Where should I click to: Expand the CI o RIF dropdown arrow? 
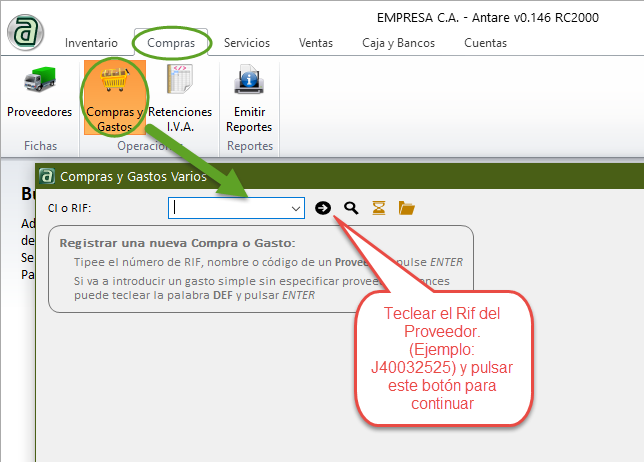click(295, 208)
